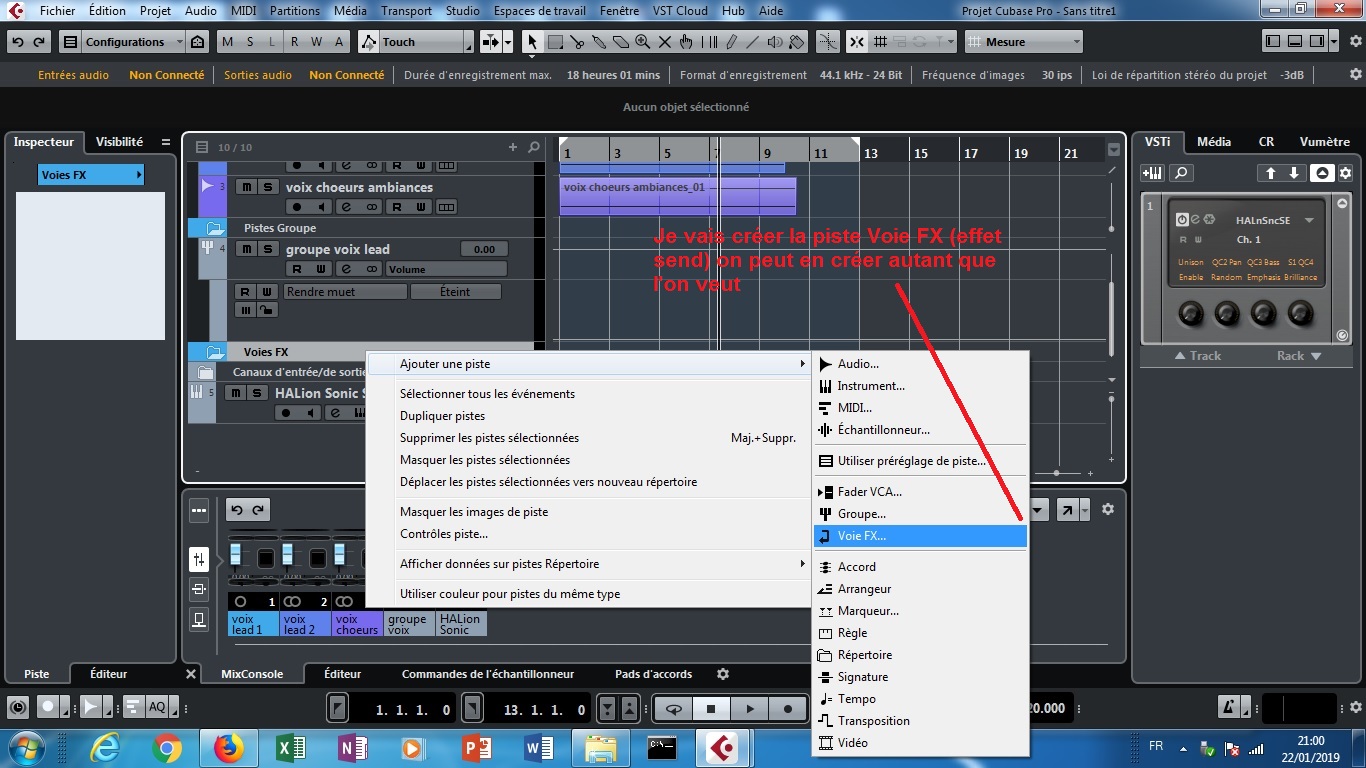Expand Afficher données sur pistes Répertoire submenu
Viewport: 1366px width, 768px height.
[x=588, y=564]
